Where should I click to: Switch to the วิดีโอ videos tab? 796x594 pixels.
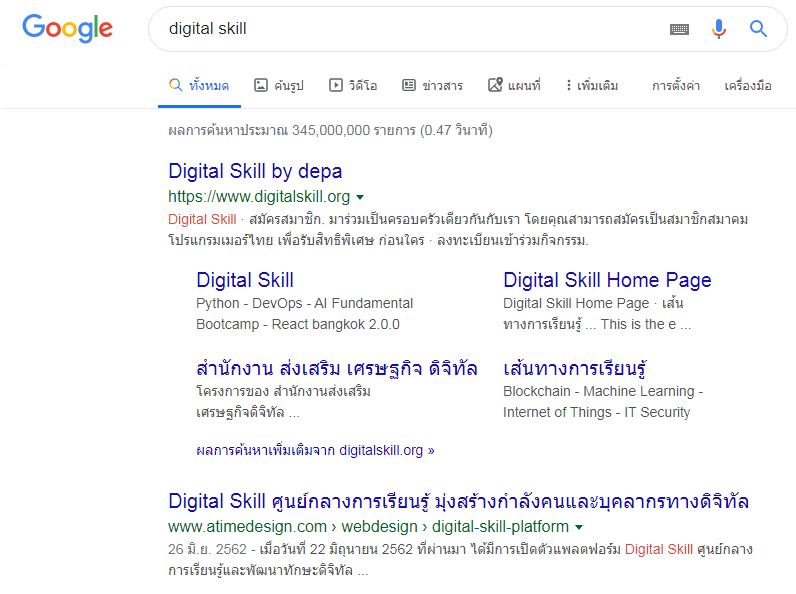(353, 85)
